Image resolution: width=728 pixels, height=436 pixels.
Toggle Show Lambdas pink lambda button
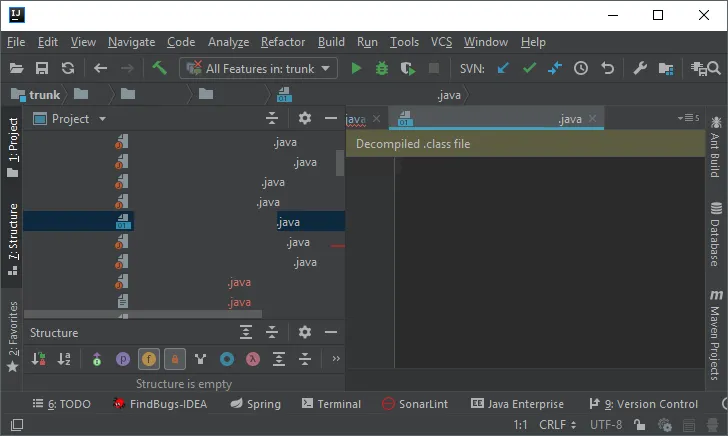point(253,359)
